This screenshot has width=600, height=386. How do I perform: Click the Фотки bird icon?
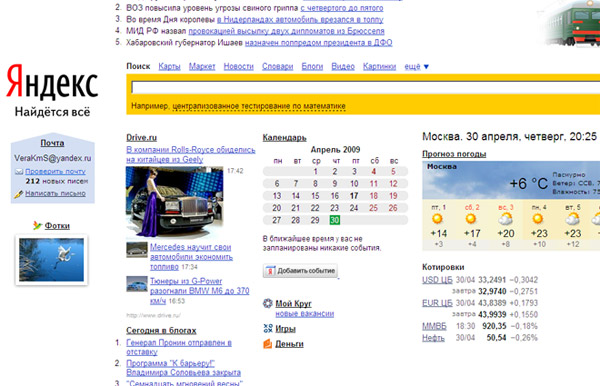[37, 225]
